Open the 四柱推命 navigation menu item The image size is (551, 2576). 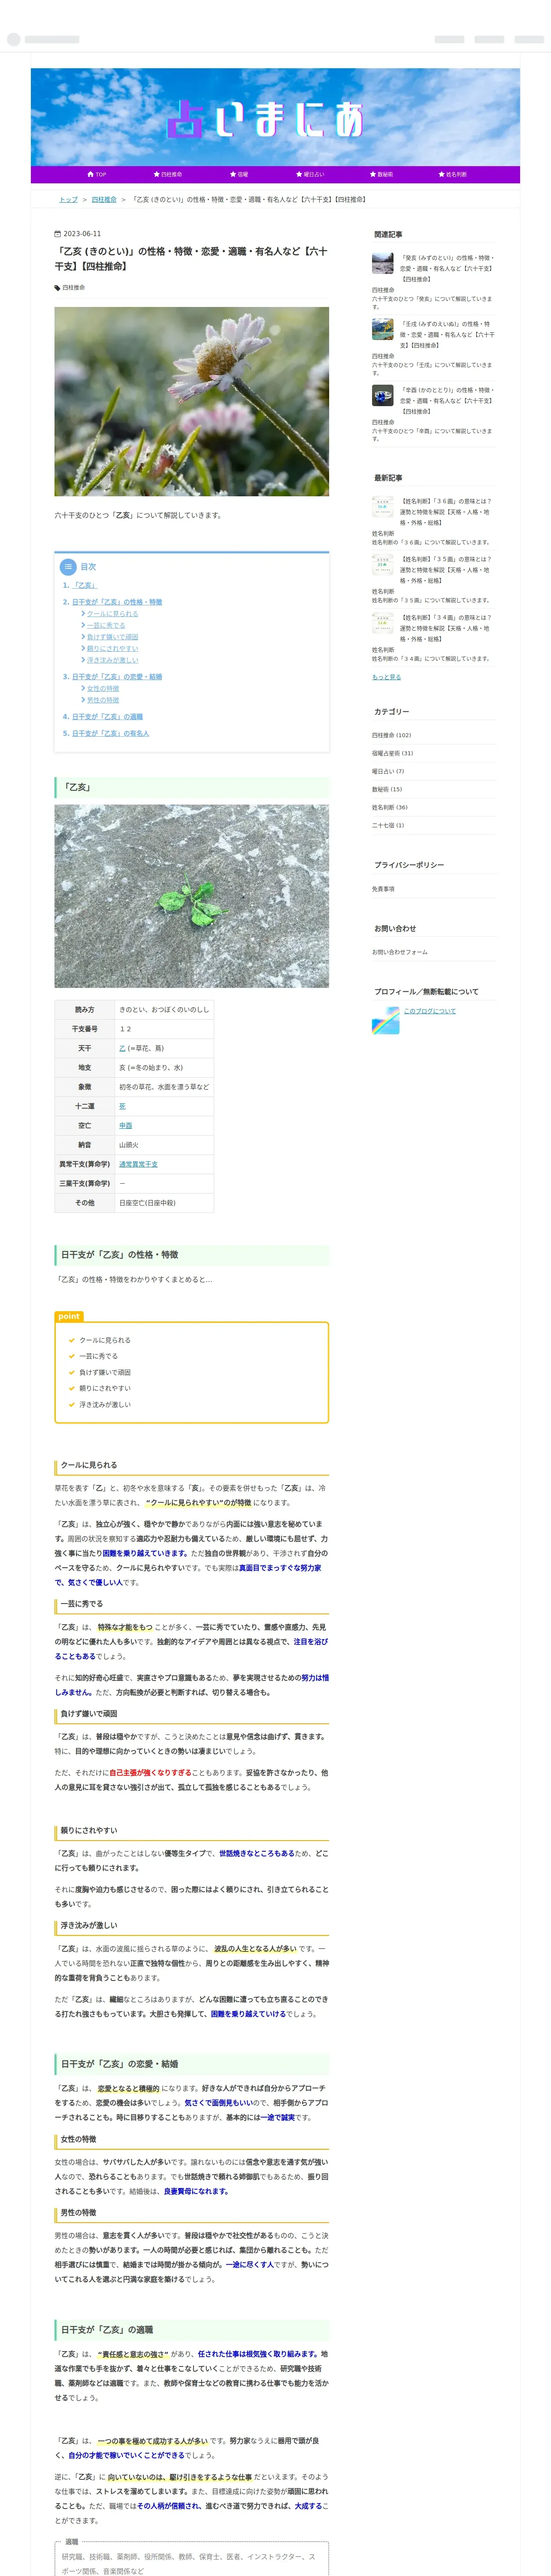click(x=168, y=174)
